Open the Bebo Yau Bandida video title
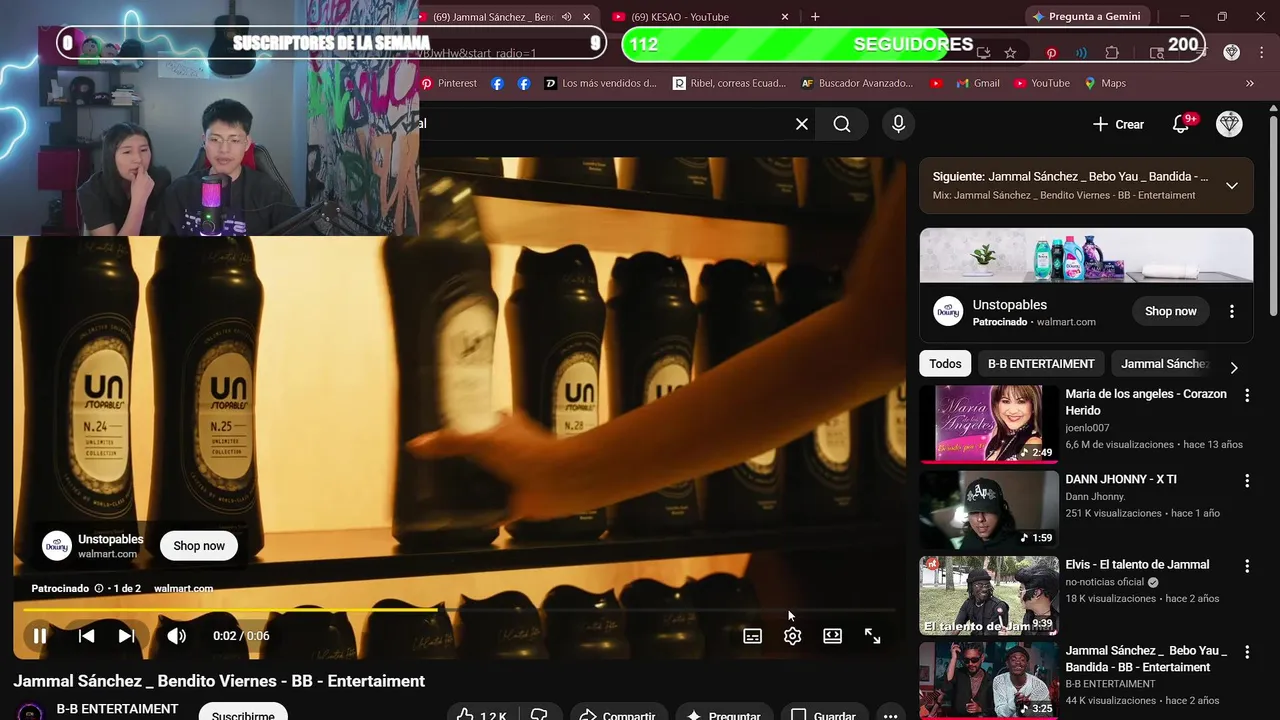 click(1146, 659)
